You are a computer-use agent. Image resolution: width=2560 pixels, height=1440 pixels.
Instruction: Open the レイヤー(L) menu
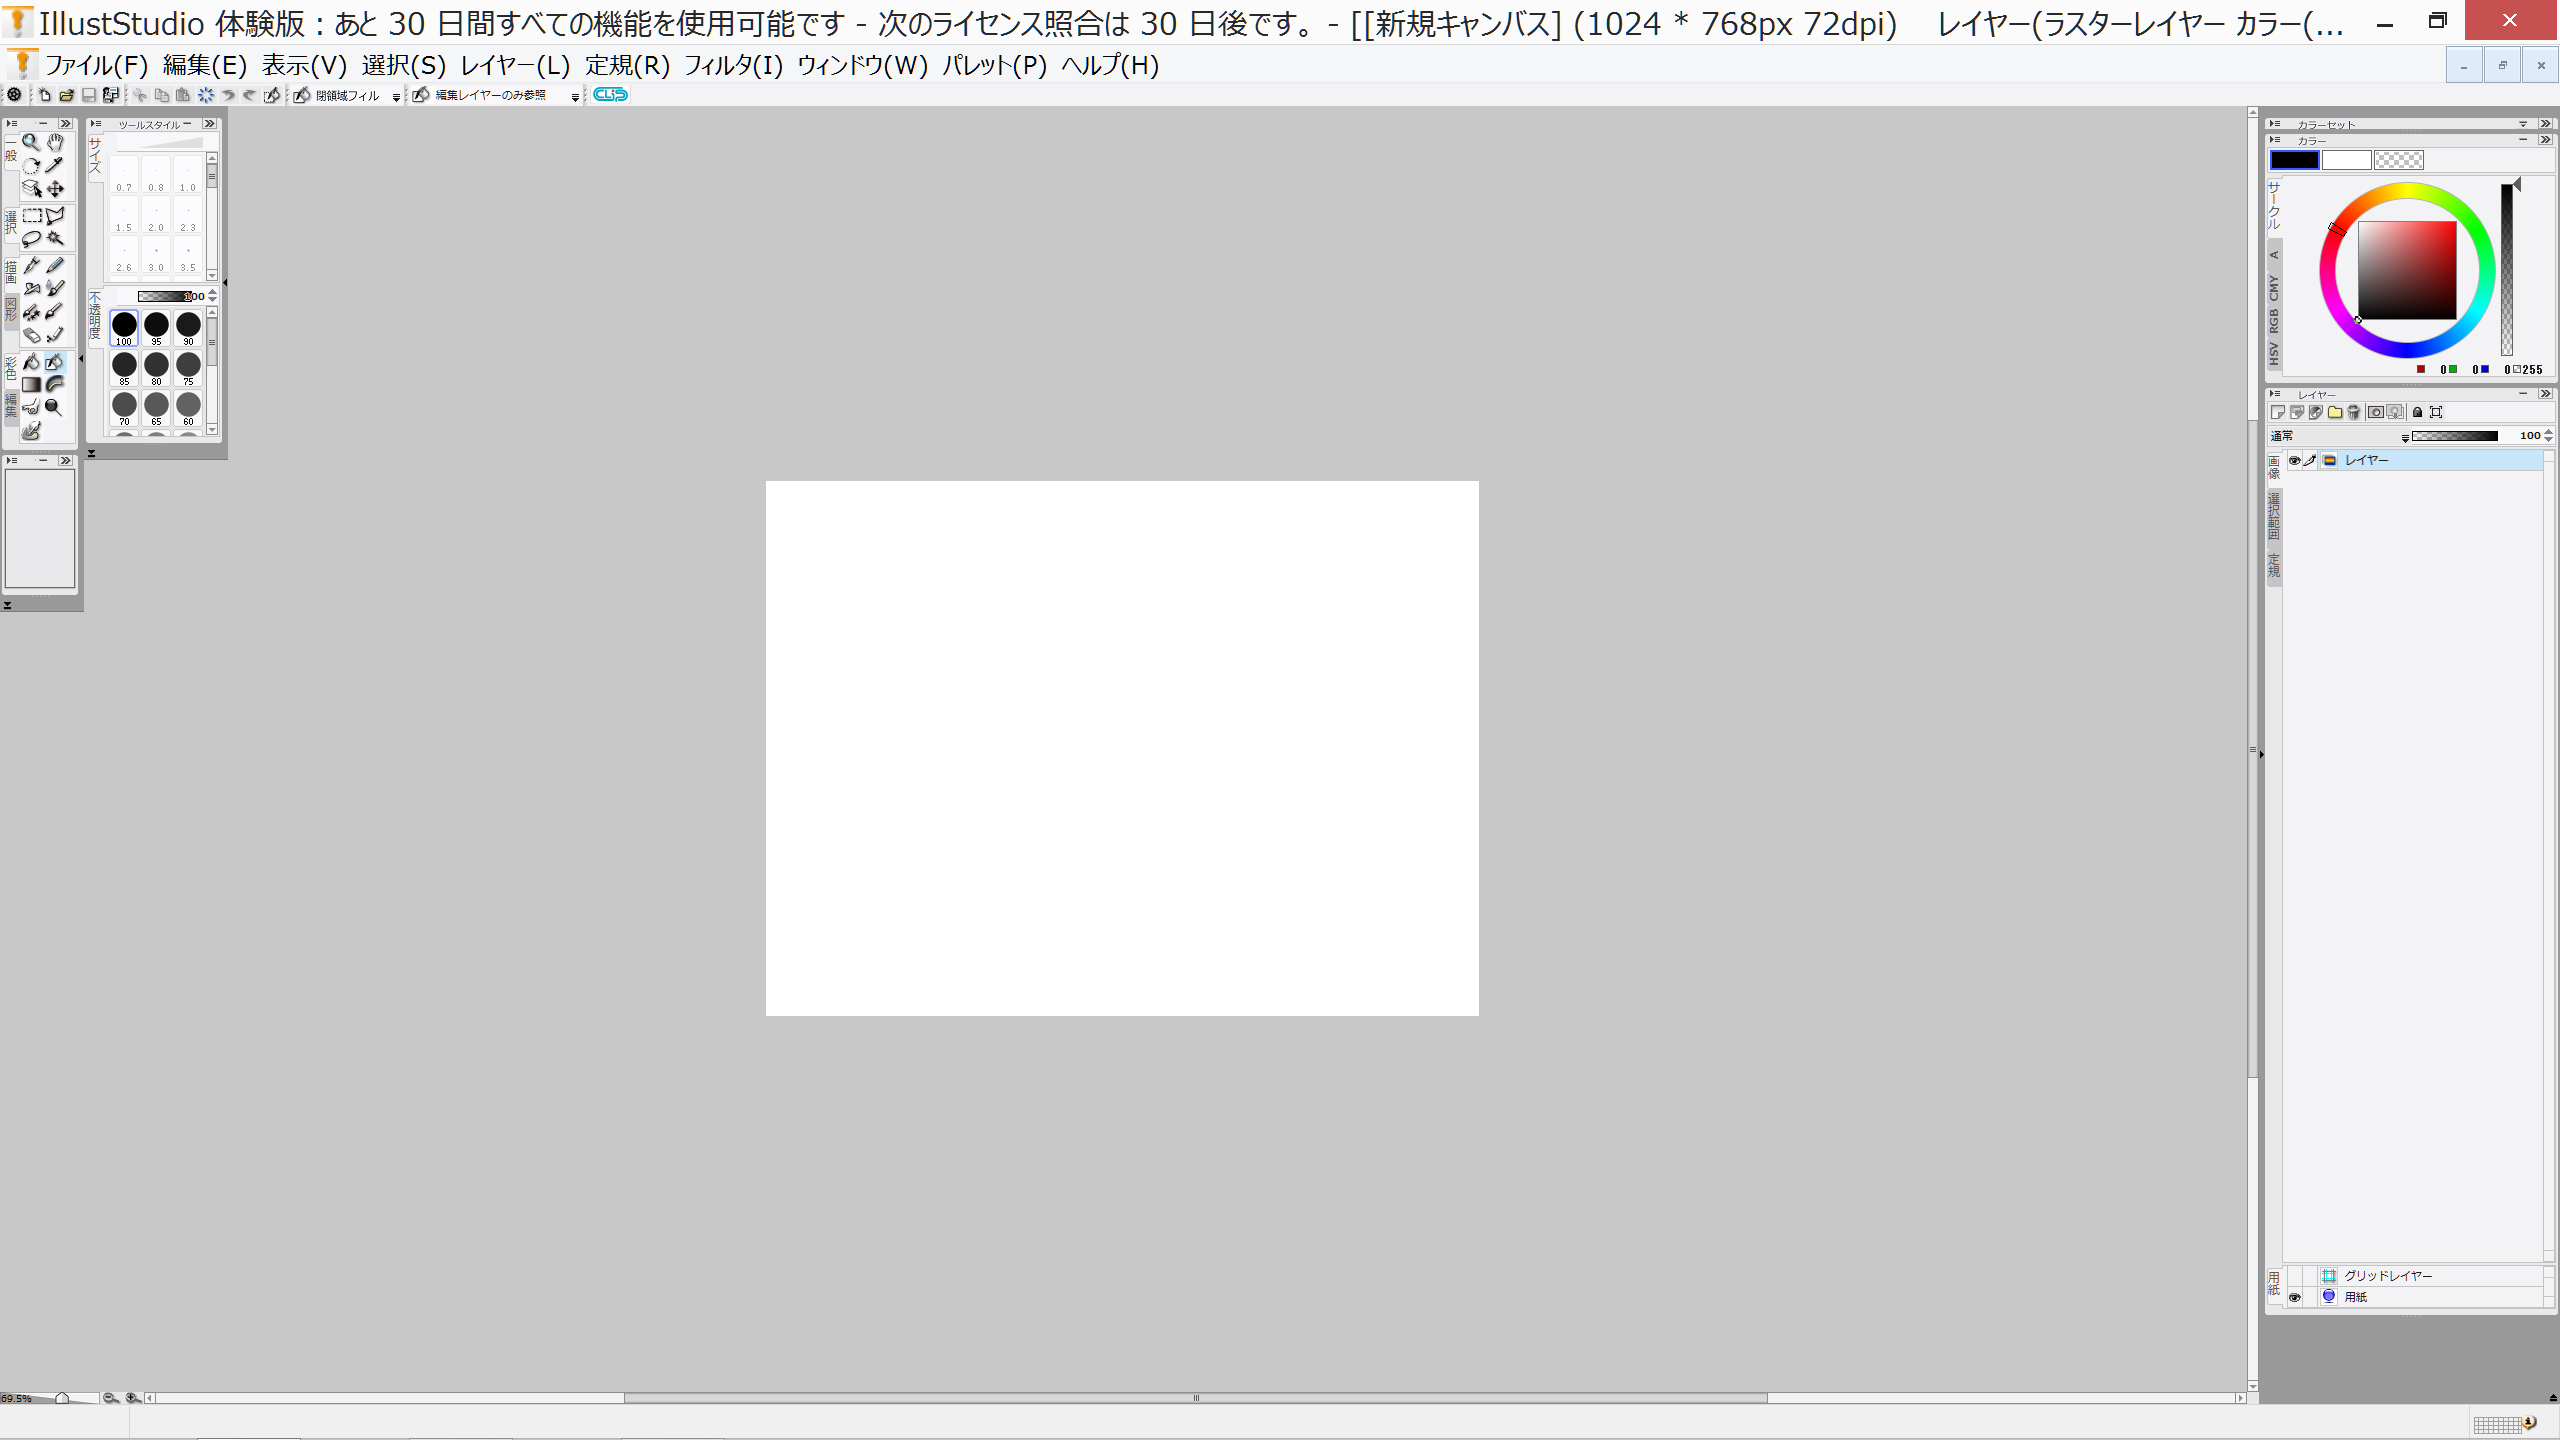point(515,66)
